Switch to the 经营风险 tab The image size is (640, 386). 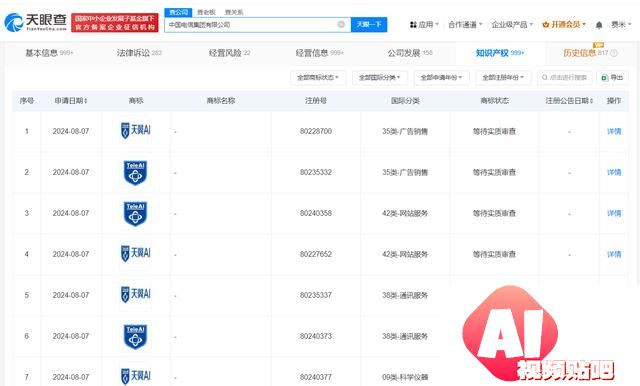tap(229, 53)
